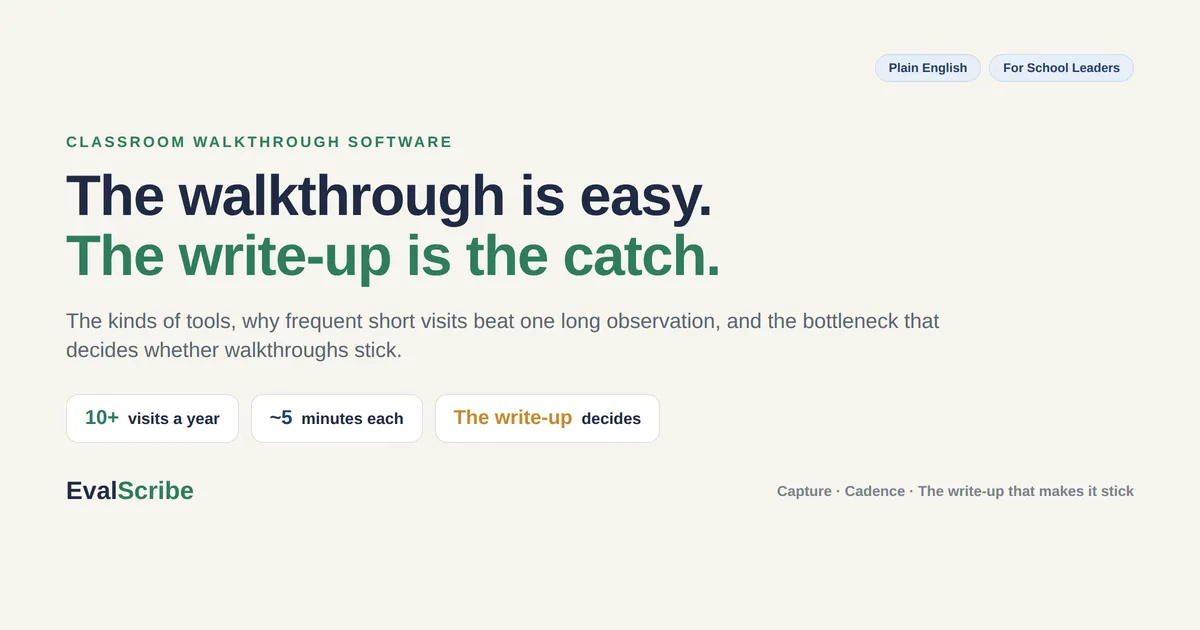Screen dimensions: 1200x630
Task: Select 'The write-up decides' stat card
Action: point(547,418)
